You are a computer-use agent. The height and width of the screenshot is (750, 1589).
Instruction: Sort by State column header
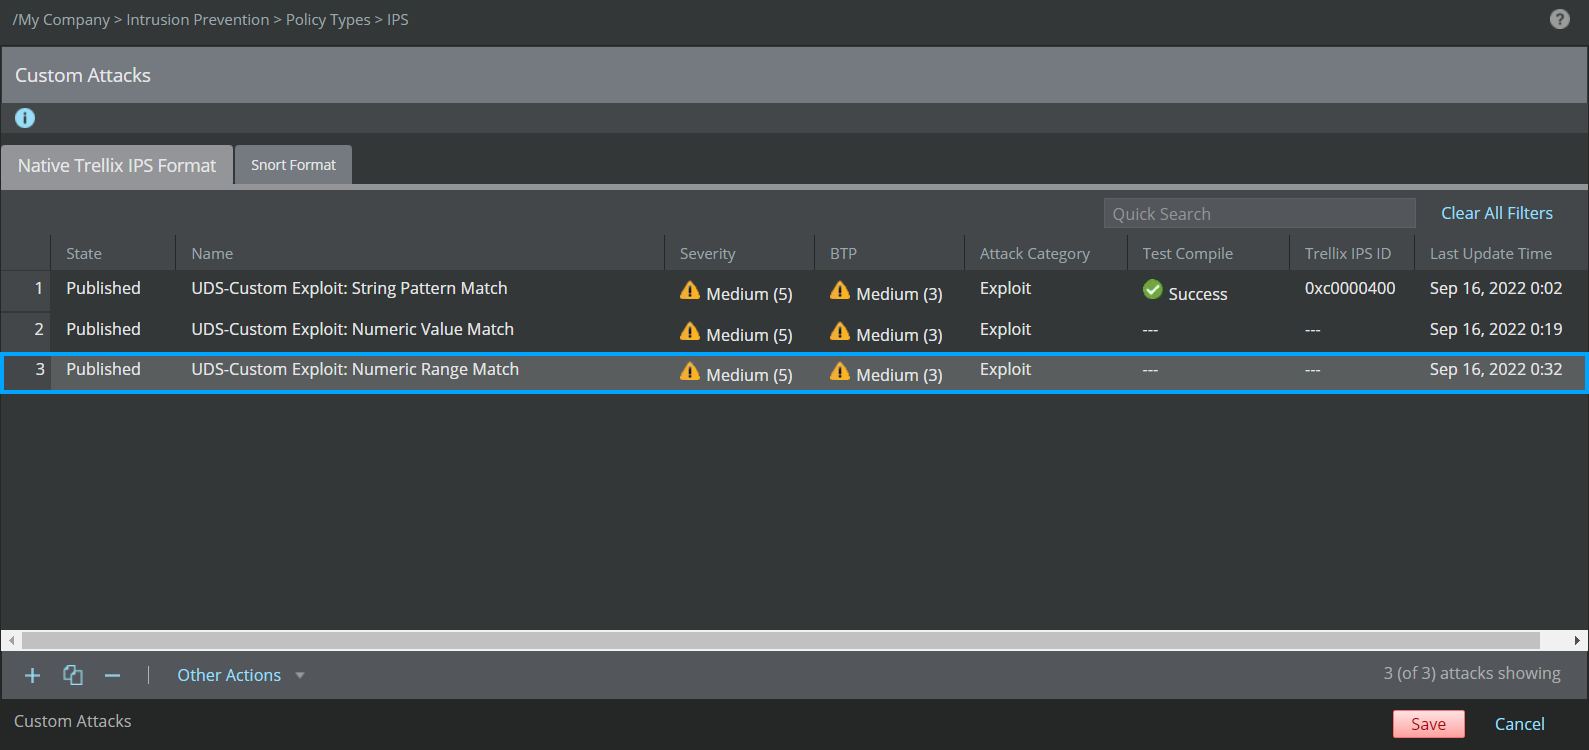click(x=113, y=253)
